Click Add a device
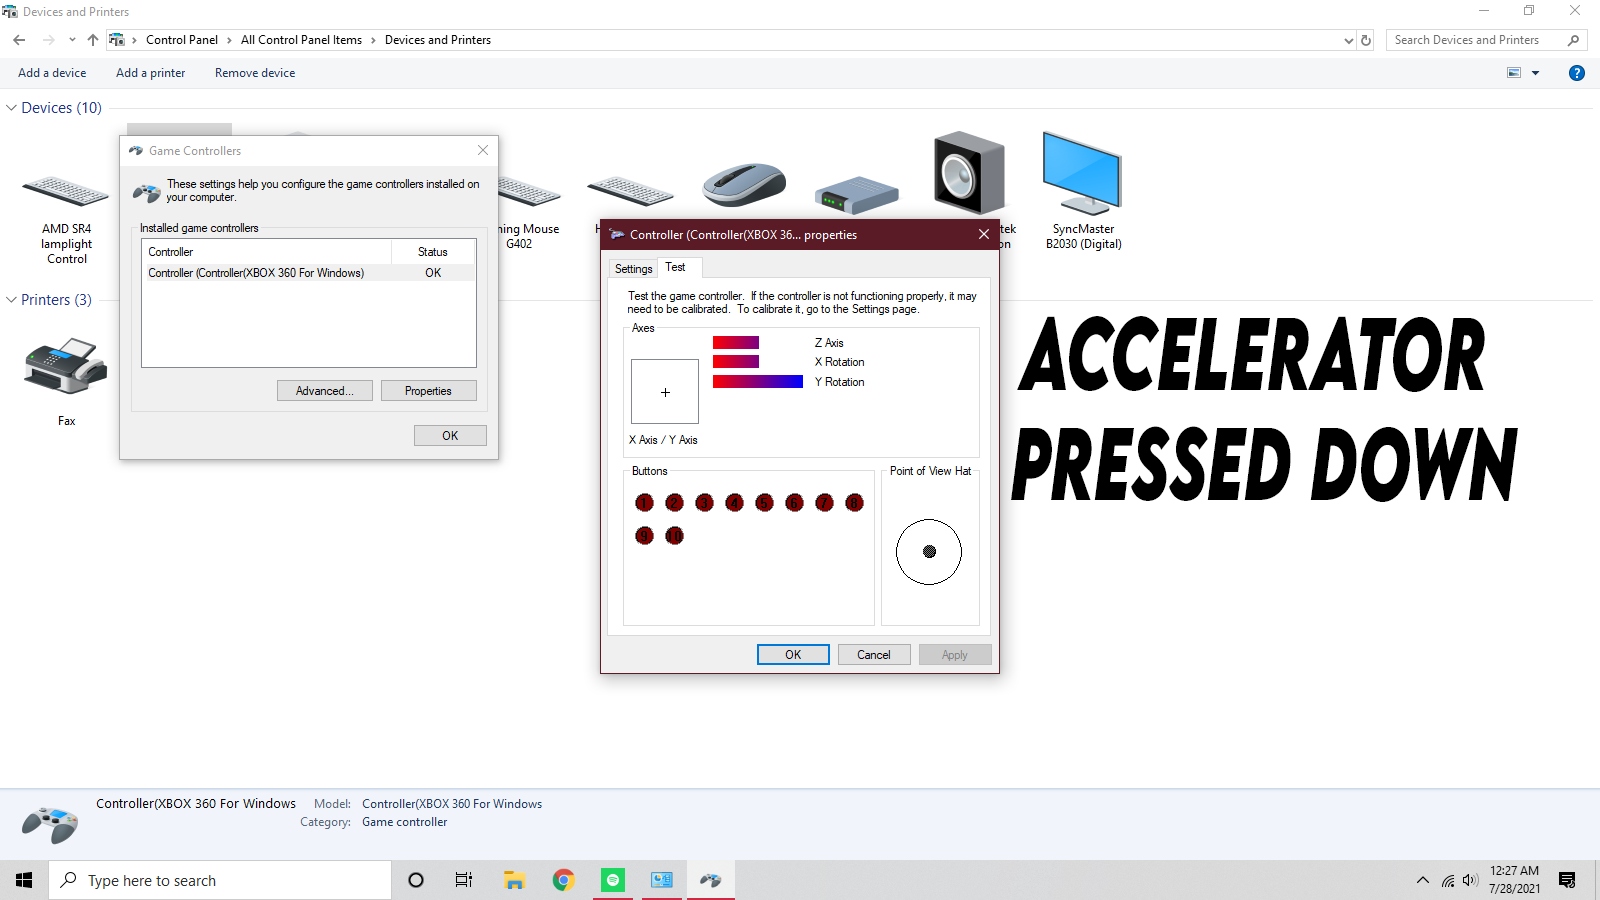 click(52, 73)
